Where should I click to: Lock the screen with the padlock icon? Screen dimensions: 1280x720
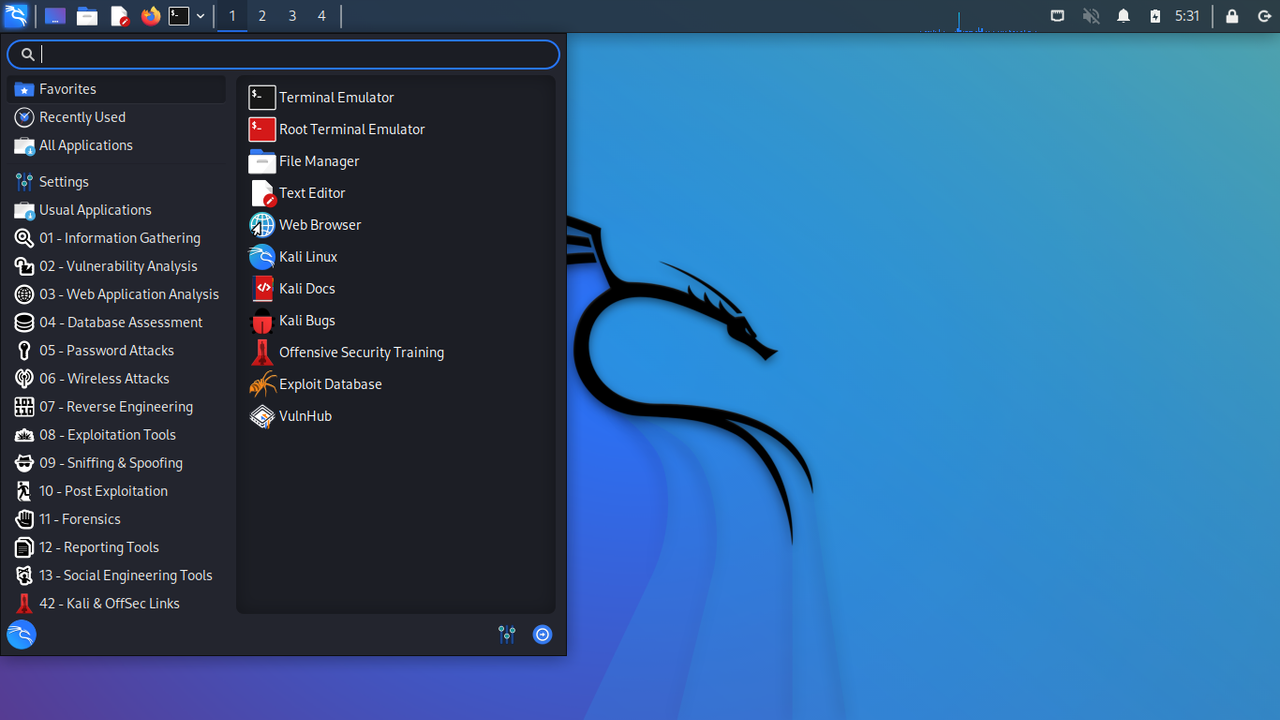(x=1232, y=16)
